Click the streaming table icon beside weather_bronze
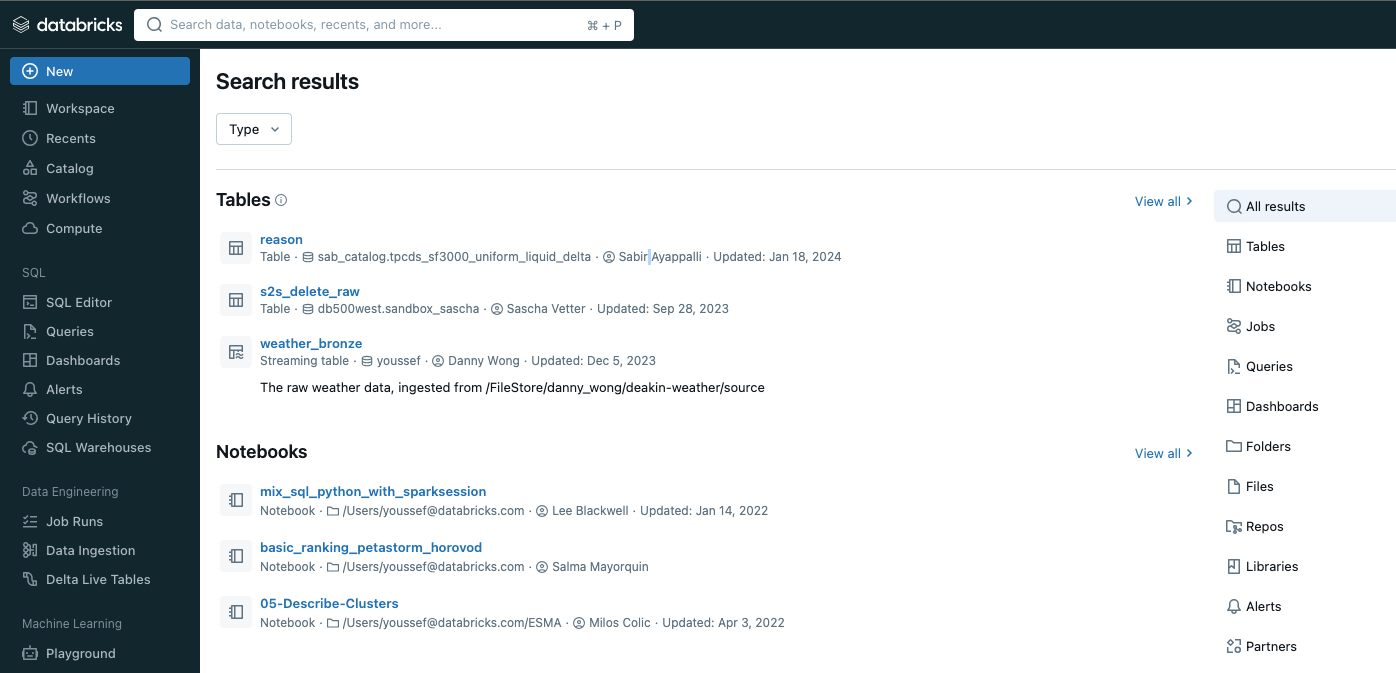Viewport: 1396px width, 673px height. (236, 352)
